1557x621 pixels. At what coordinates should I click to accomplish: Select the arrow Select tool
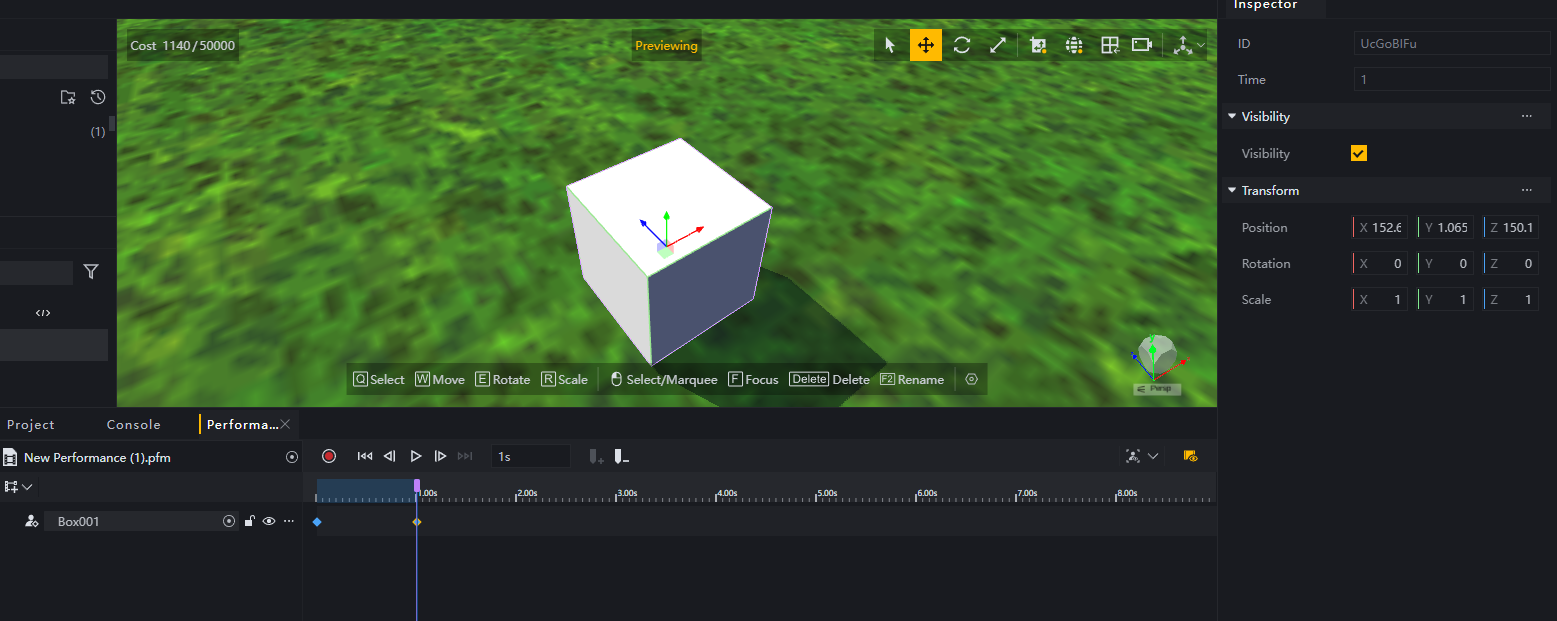(890, 45)
